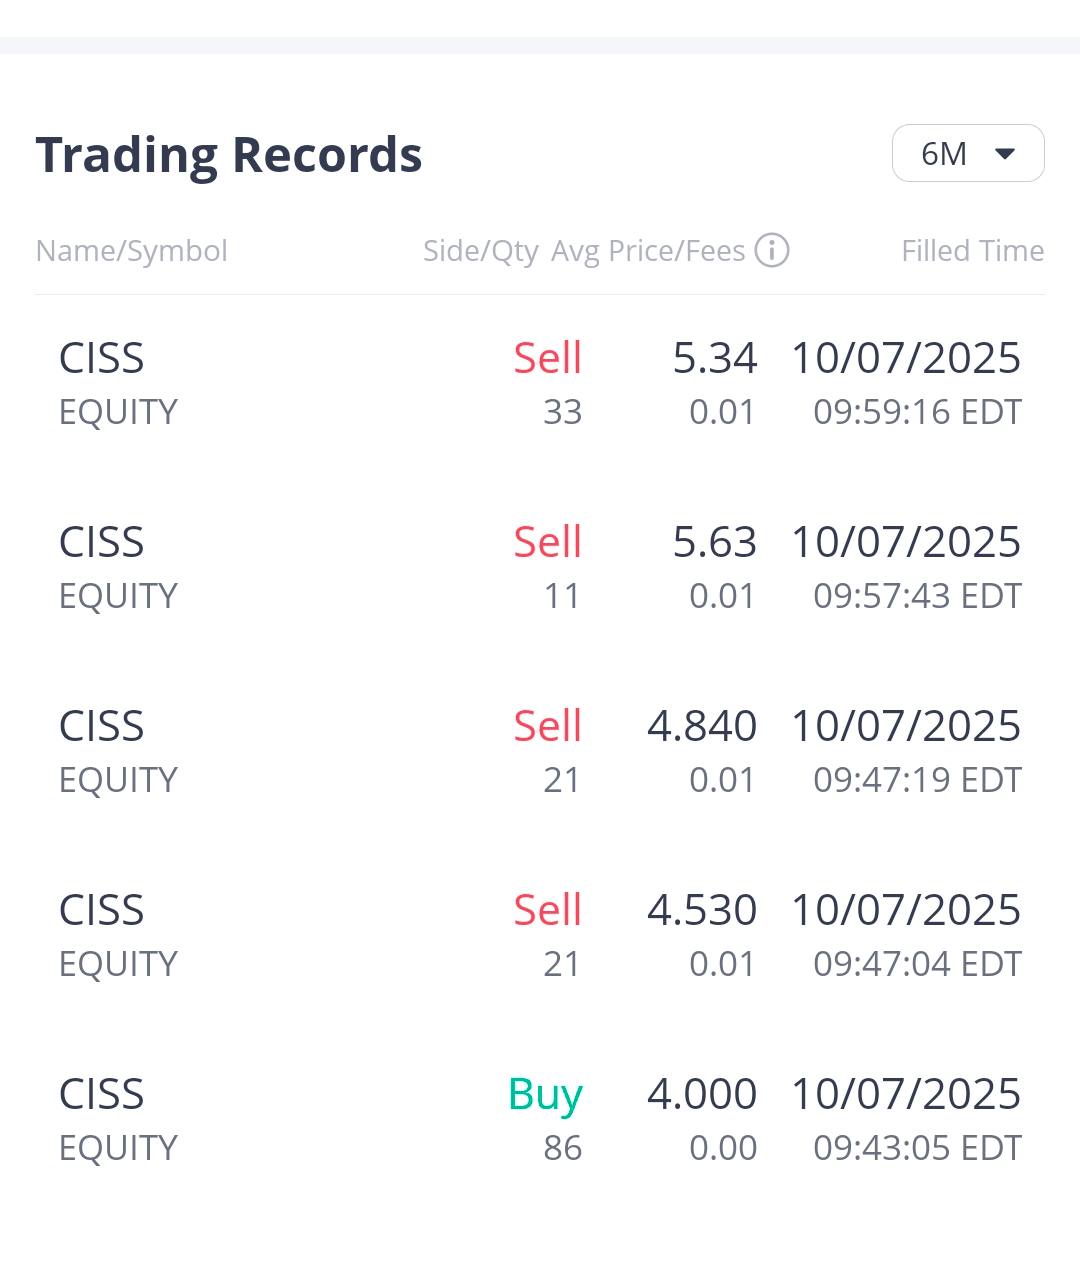1080x1283 pixels.
Task: Click the quantity 86 on buy order
Action: (562, 1148)
